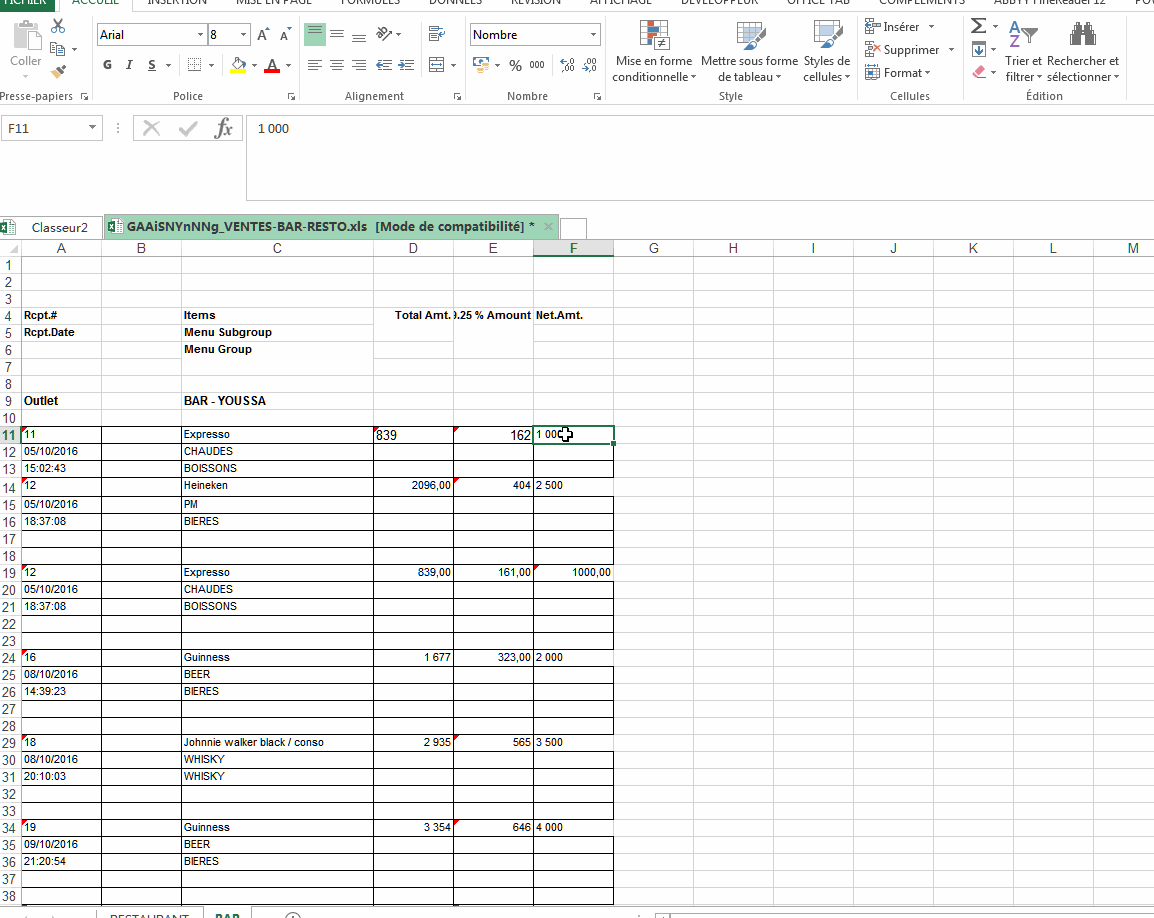The width and height of the screenshot is (1154, 918).
Task: Open the Police dialog launcher
Action: click(x=291, y=96)
